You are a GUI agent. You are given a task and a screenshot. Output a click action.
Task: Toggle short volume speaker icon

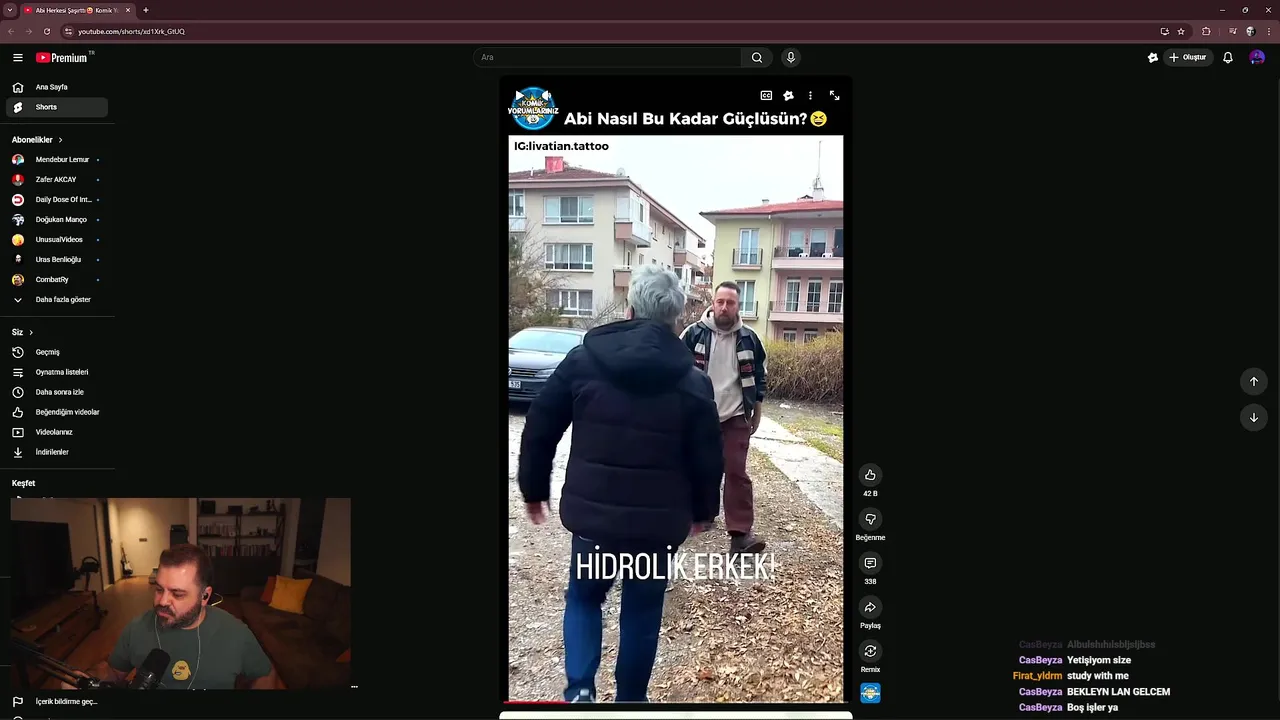point(546,96)
